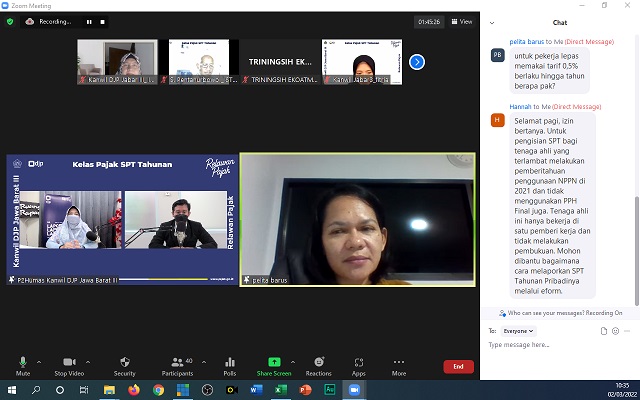The width and height of the screenshot is (640, 400).
Task: Open the Security shield options
Action: (124, 365)
